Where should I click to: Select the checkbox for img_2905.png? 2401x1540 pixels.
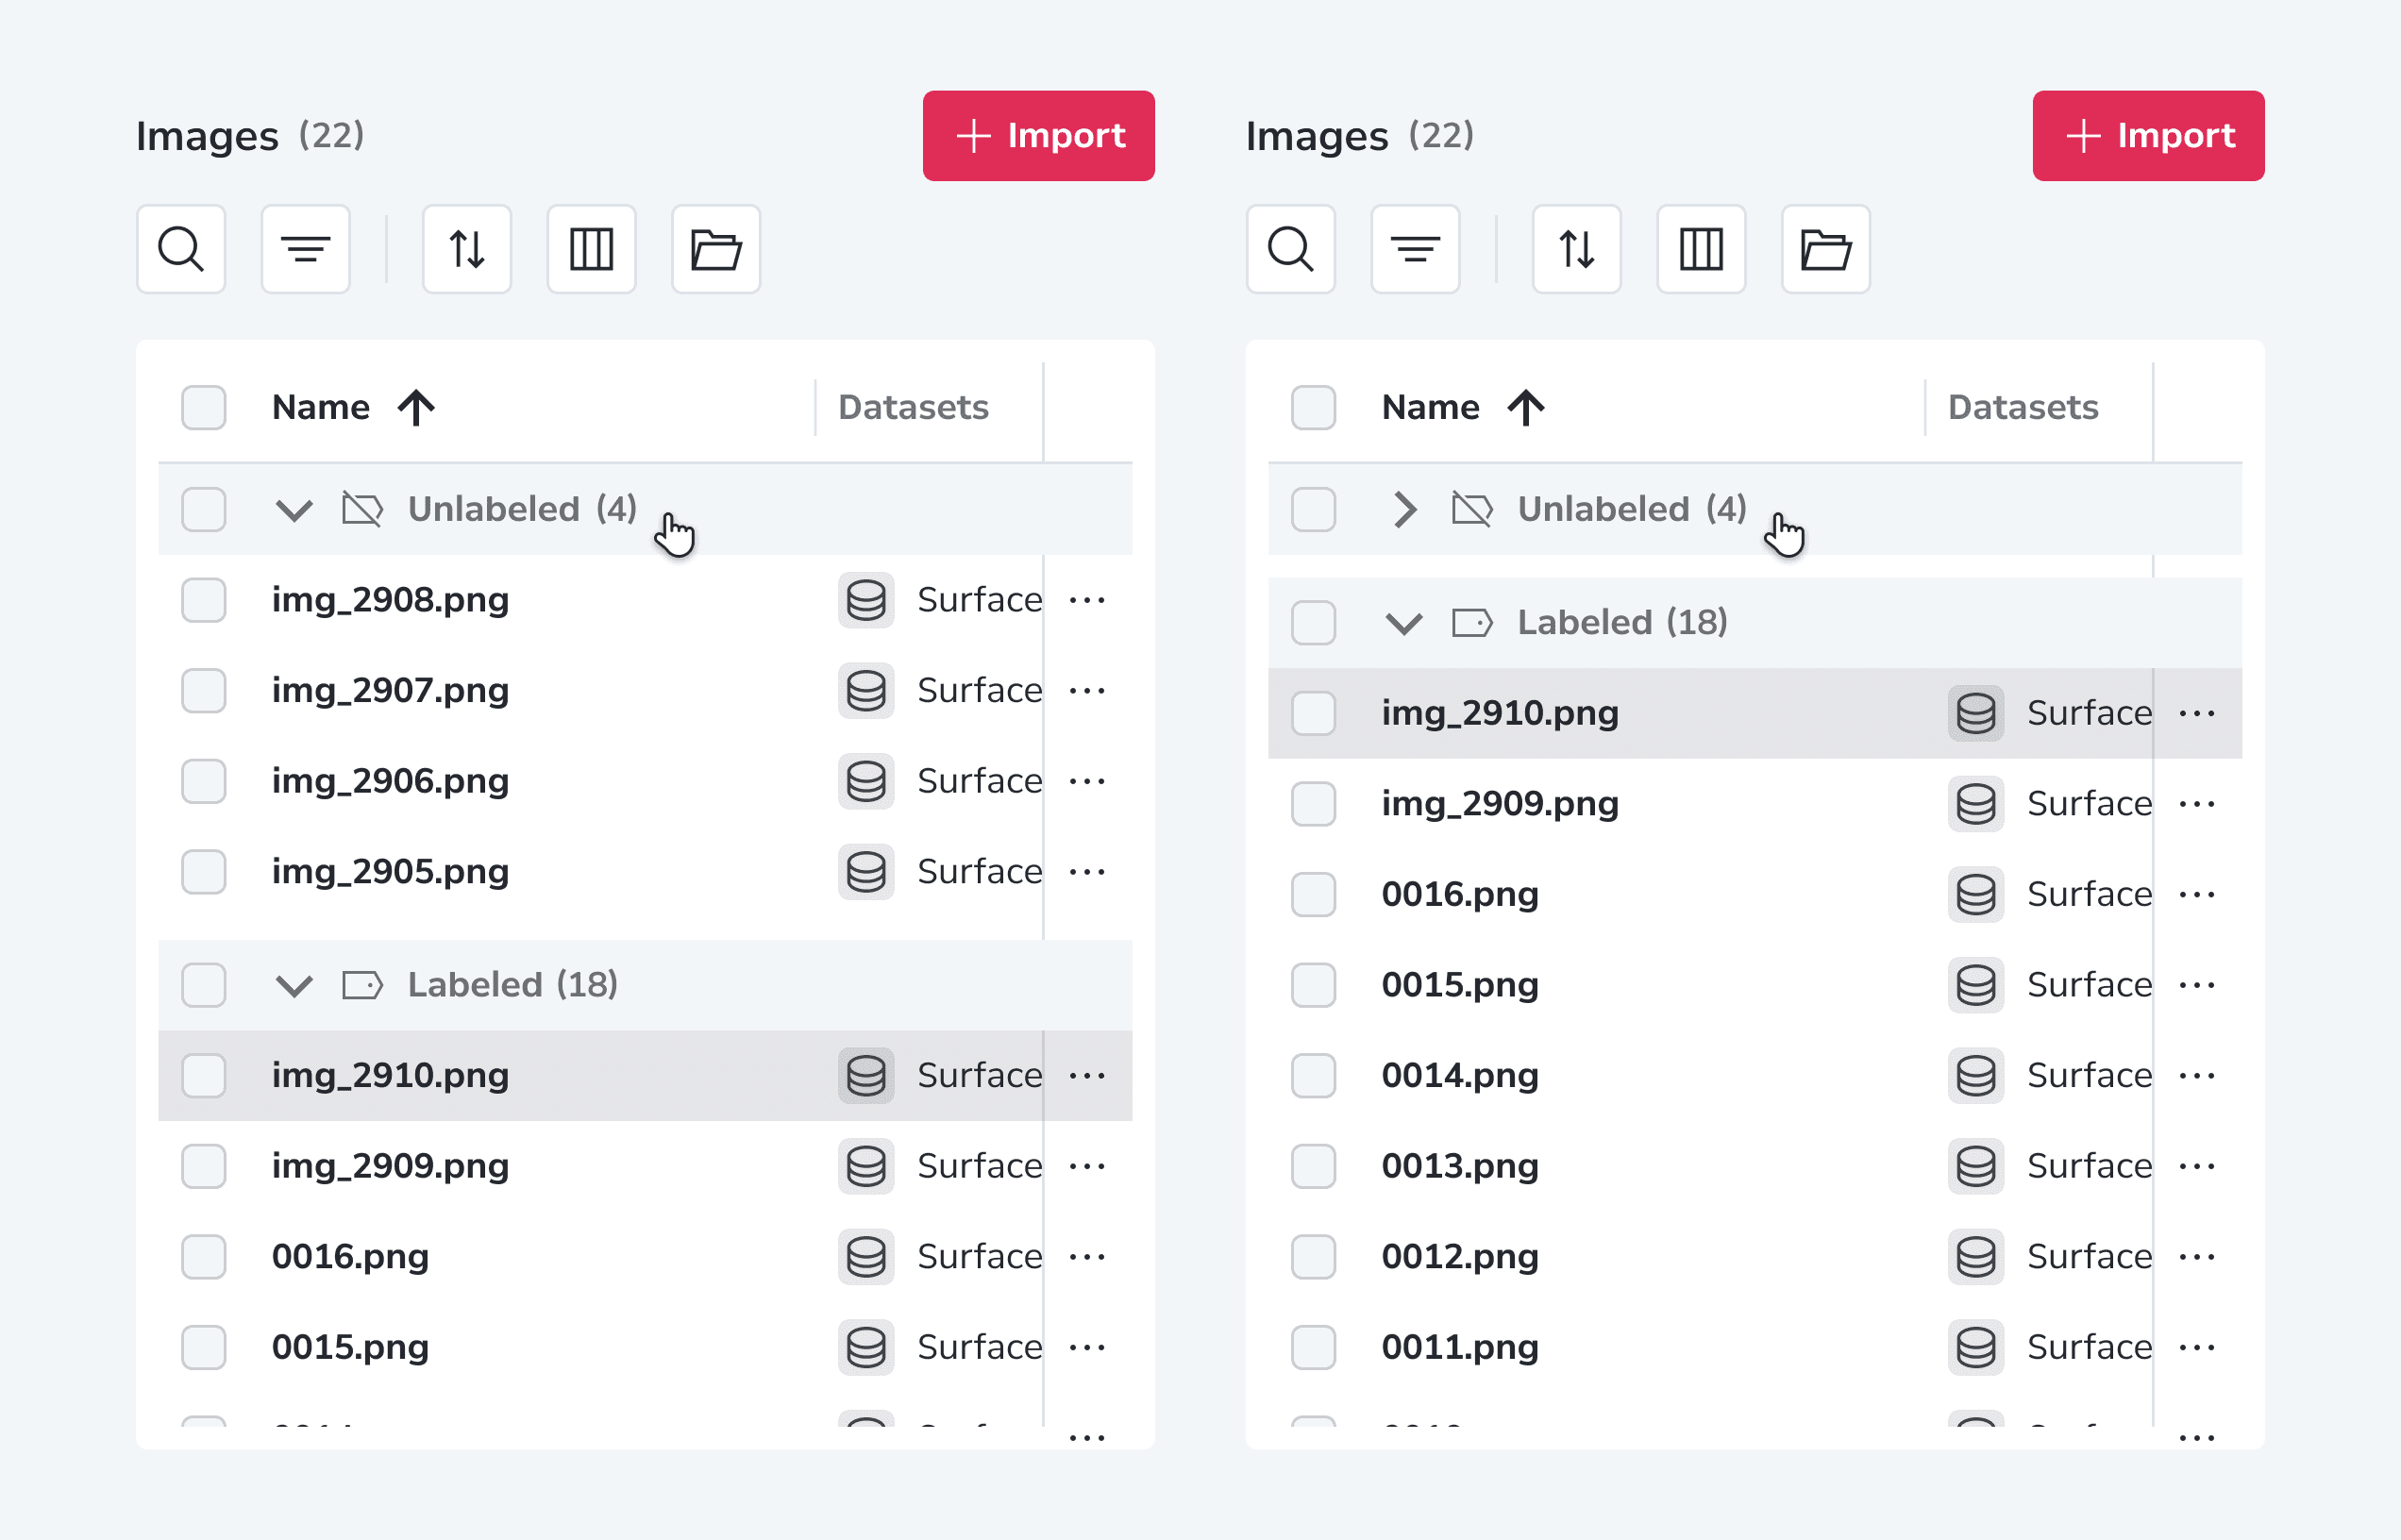tap(204, 872)
